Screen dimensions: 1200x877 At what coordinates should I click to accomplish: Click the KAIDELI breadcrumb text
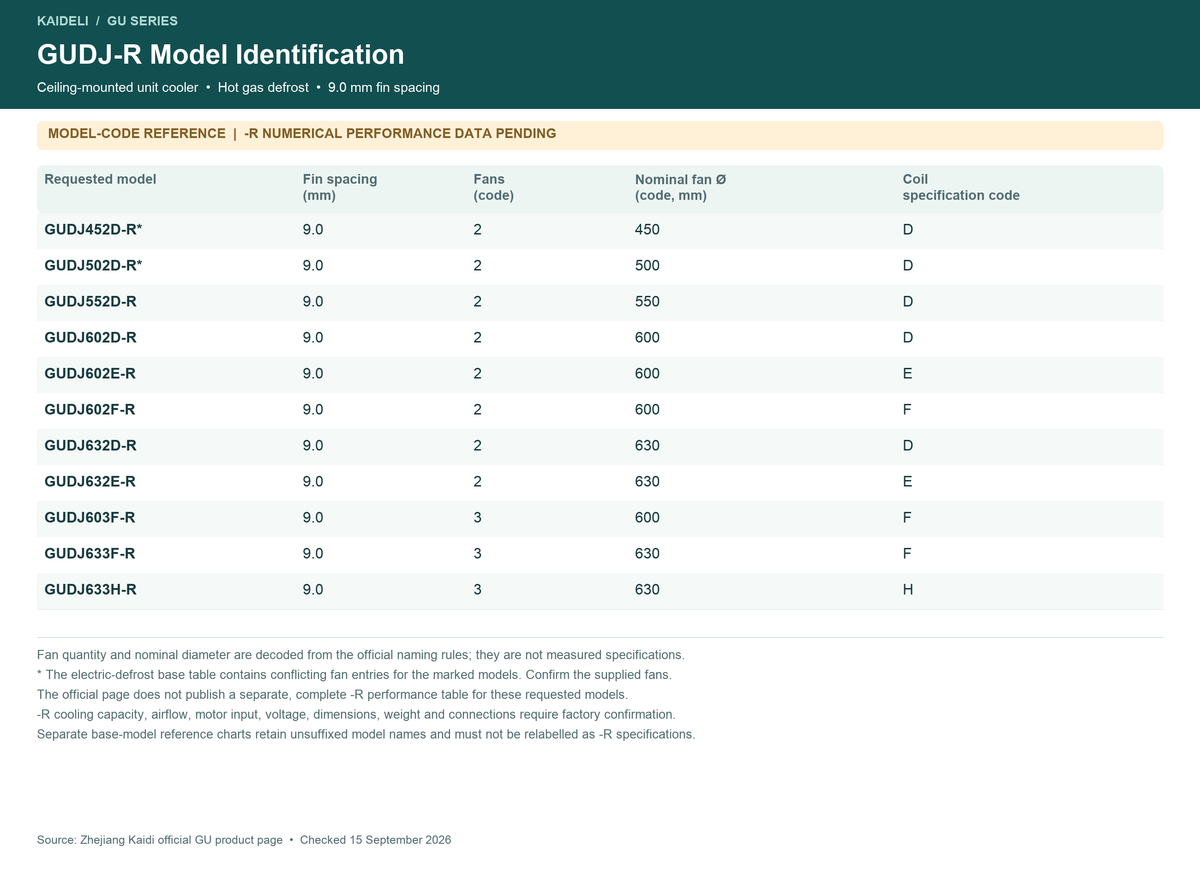pos(63,21)
